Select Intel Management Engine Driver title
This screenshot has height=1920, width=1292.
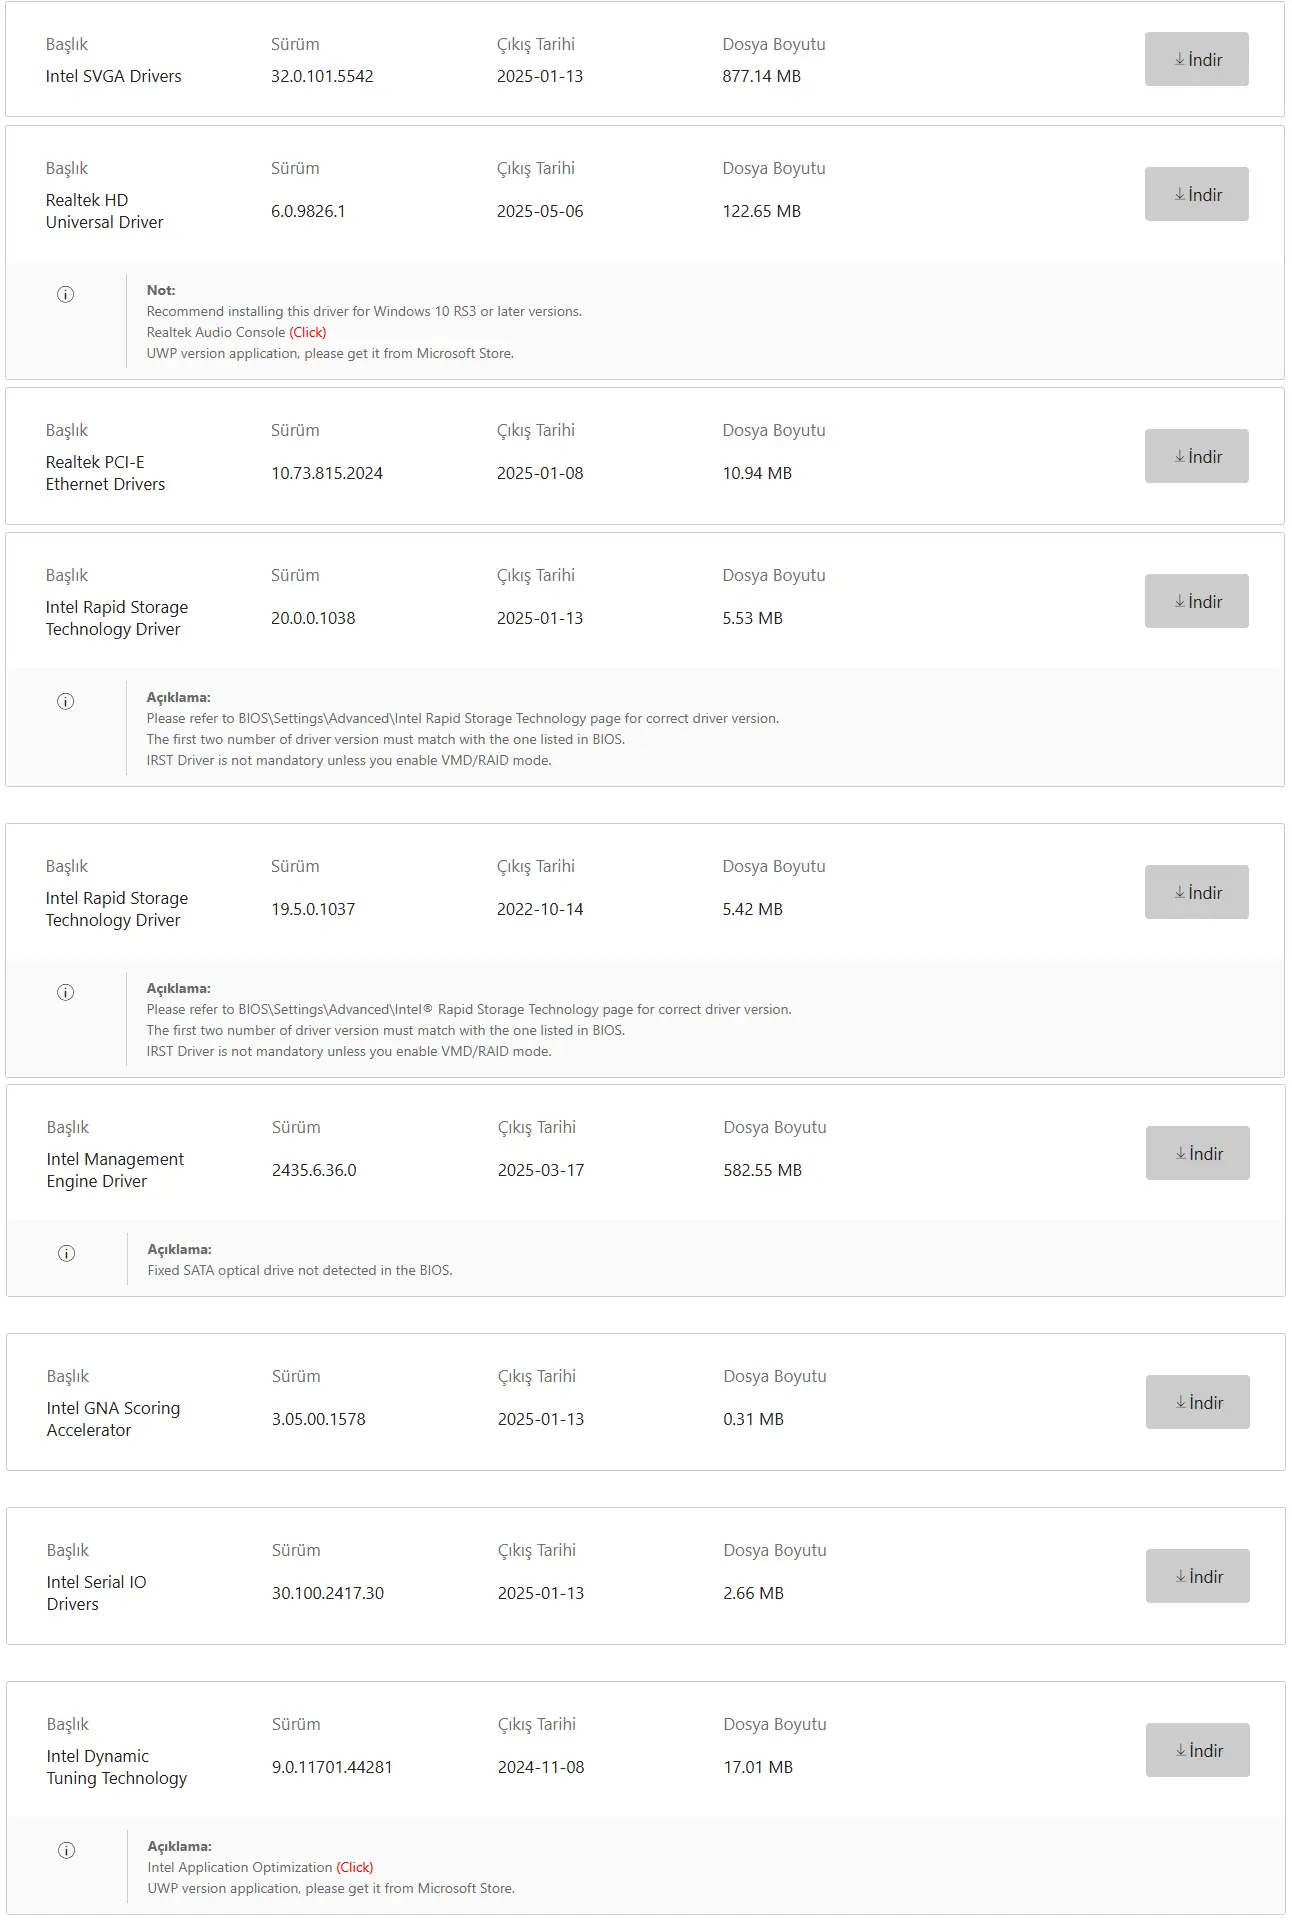(116, 1170)
